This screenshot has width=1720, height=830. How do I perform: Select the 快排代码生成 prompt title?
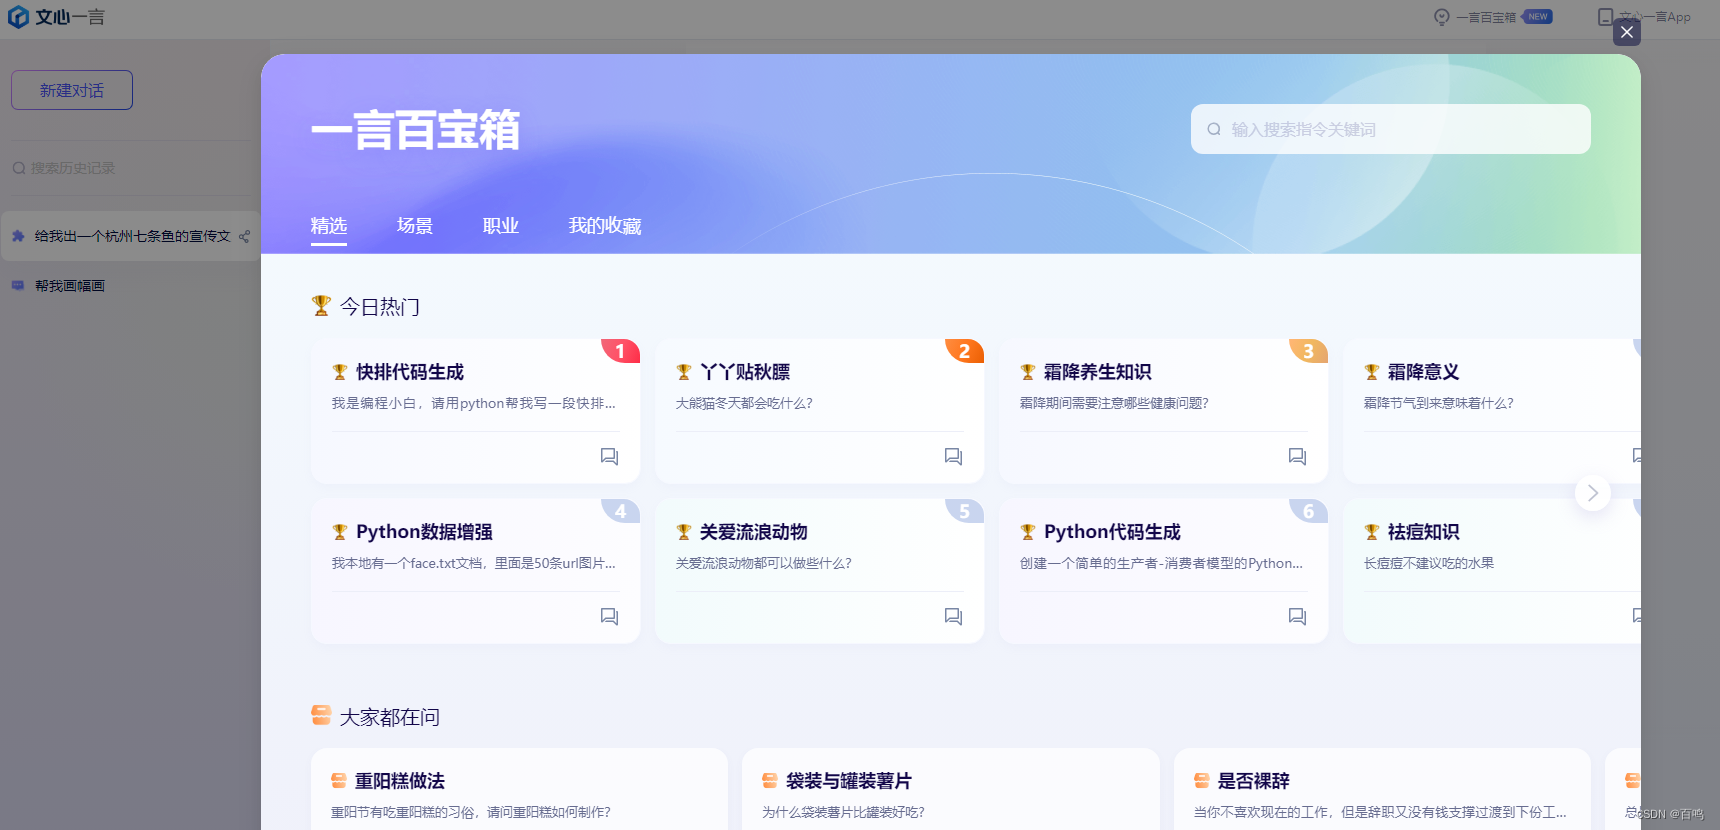pyautogui.click(x=410, y=372)
